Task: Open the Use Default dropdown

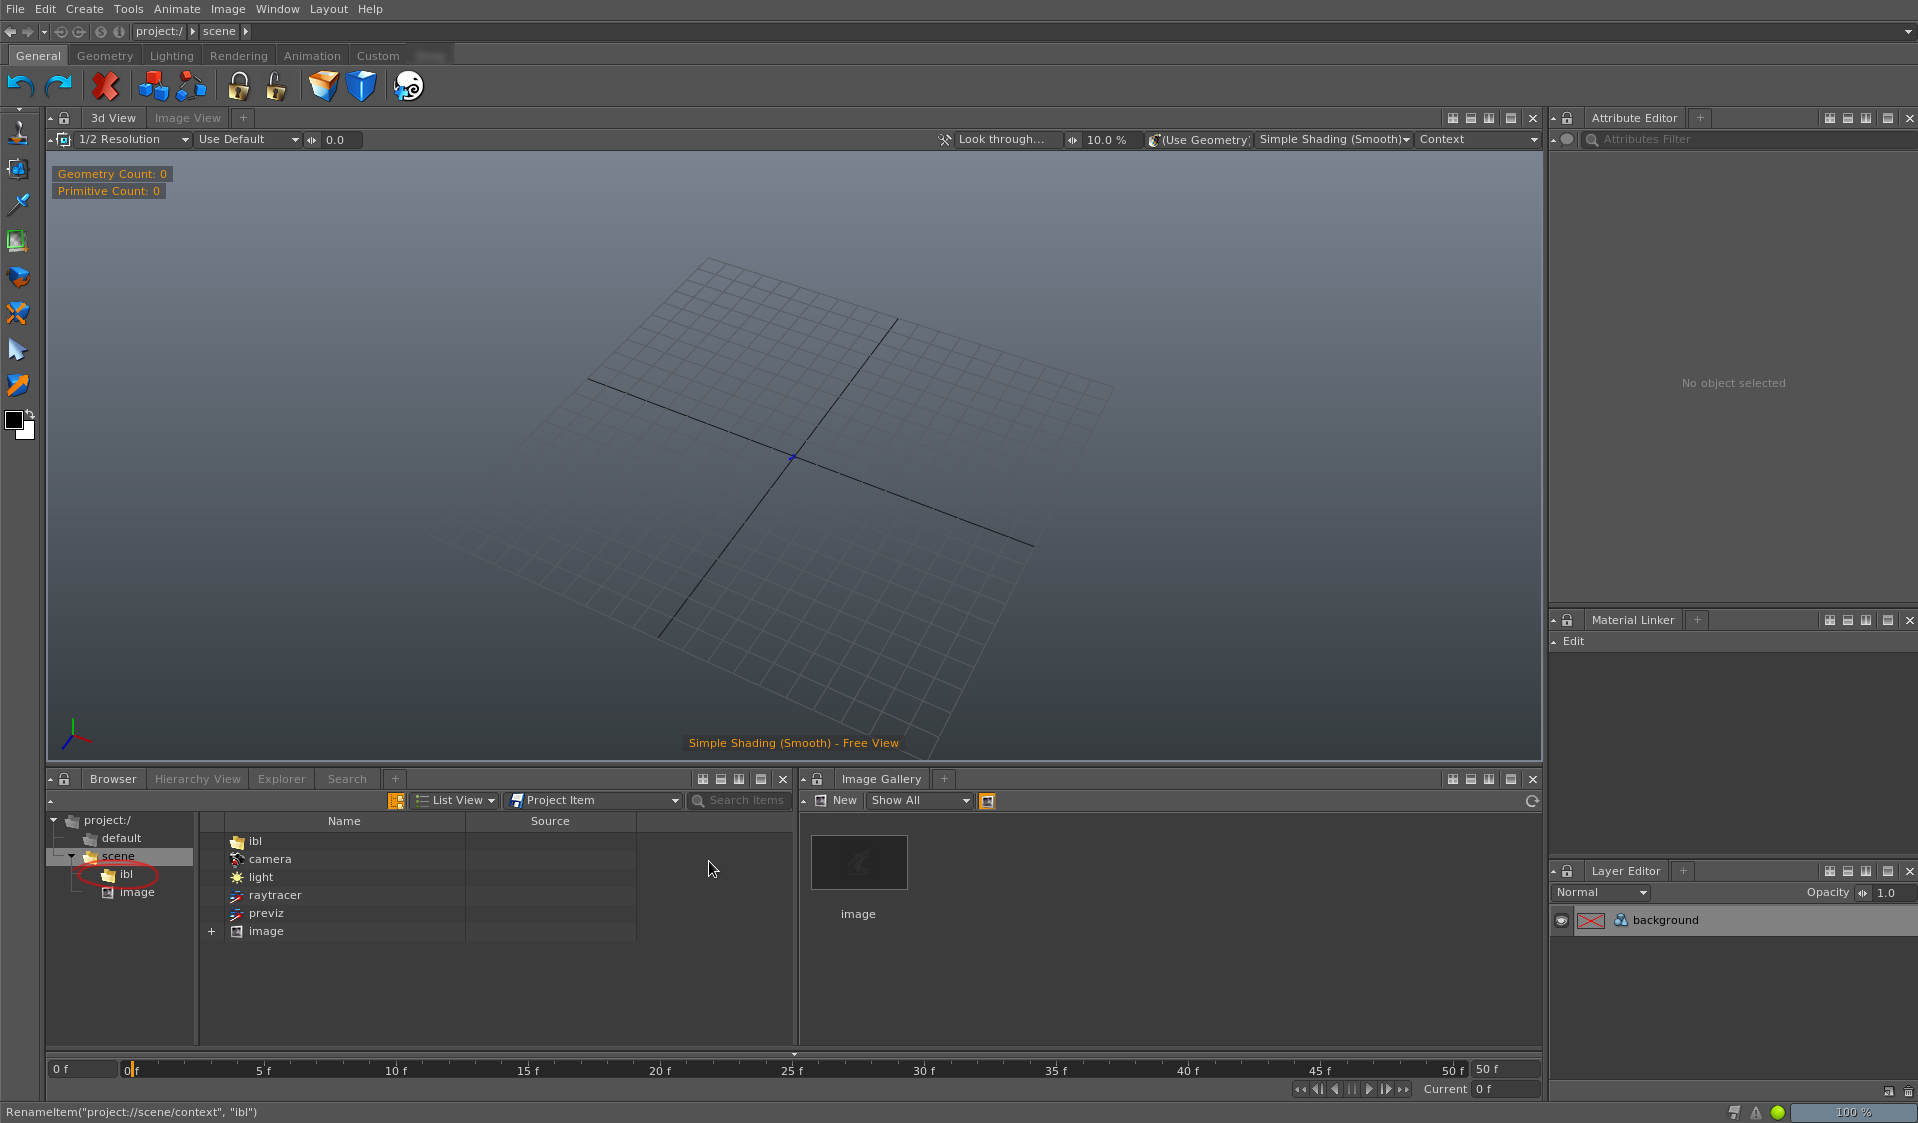Action: (248, 140)
